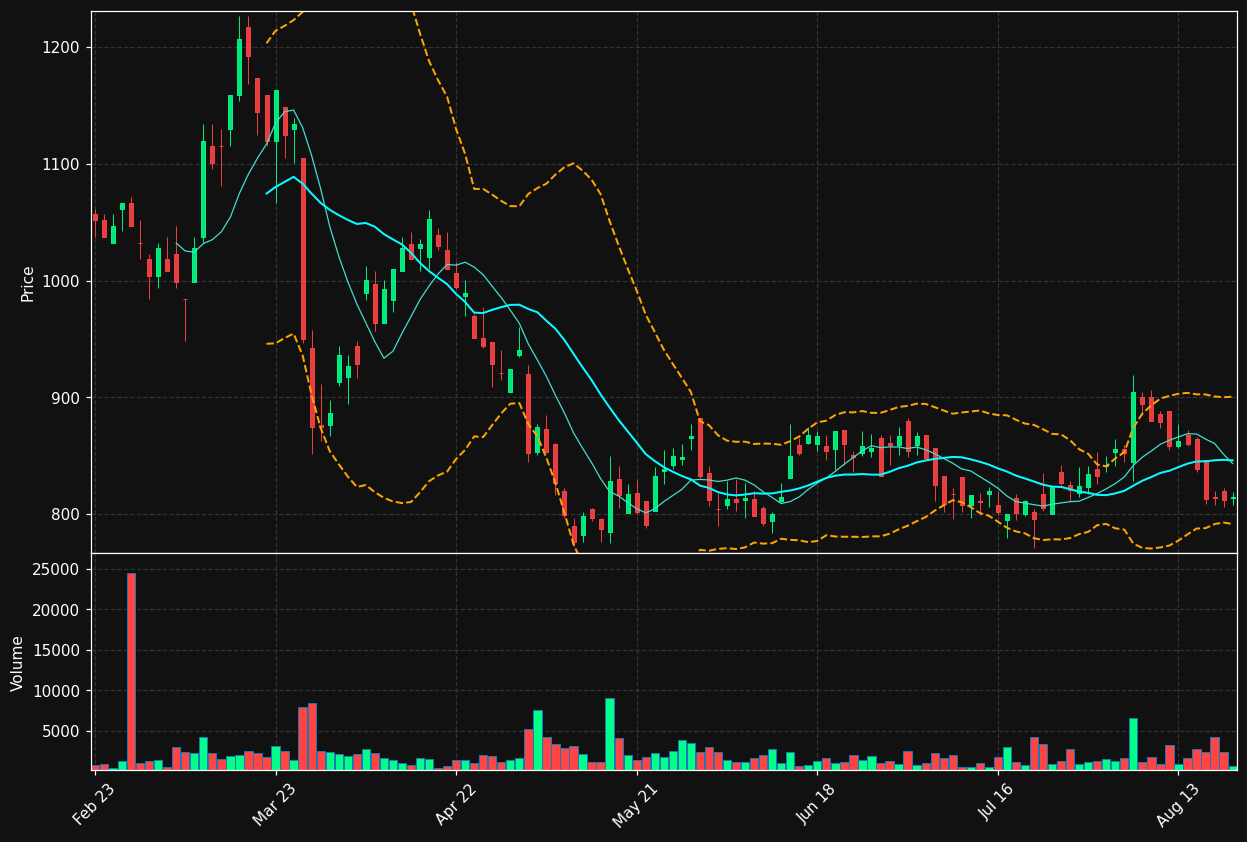Screen dimensions: 1247x842
Task: Click the 15000 volume axis label
Action: coord(58,651)
